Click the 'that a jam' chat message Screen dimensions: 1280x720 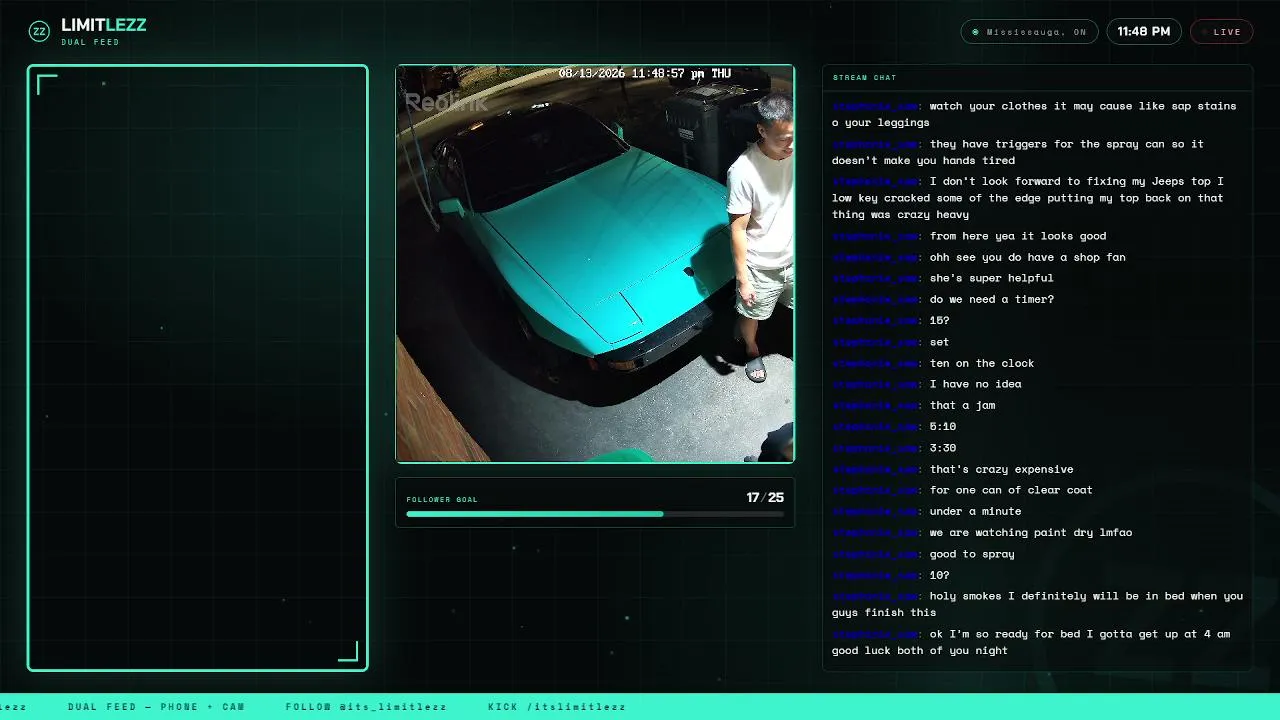click(1037, 405)
